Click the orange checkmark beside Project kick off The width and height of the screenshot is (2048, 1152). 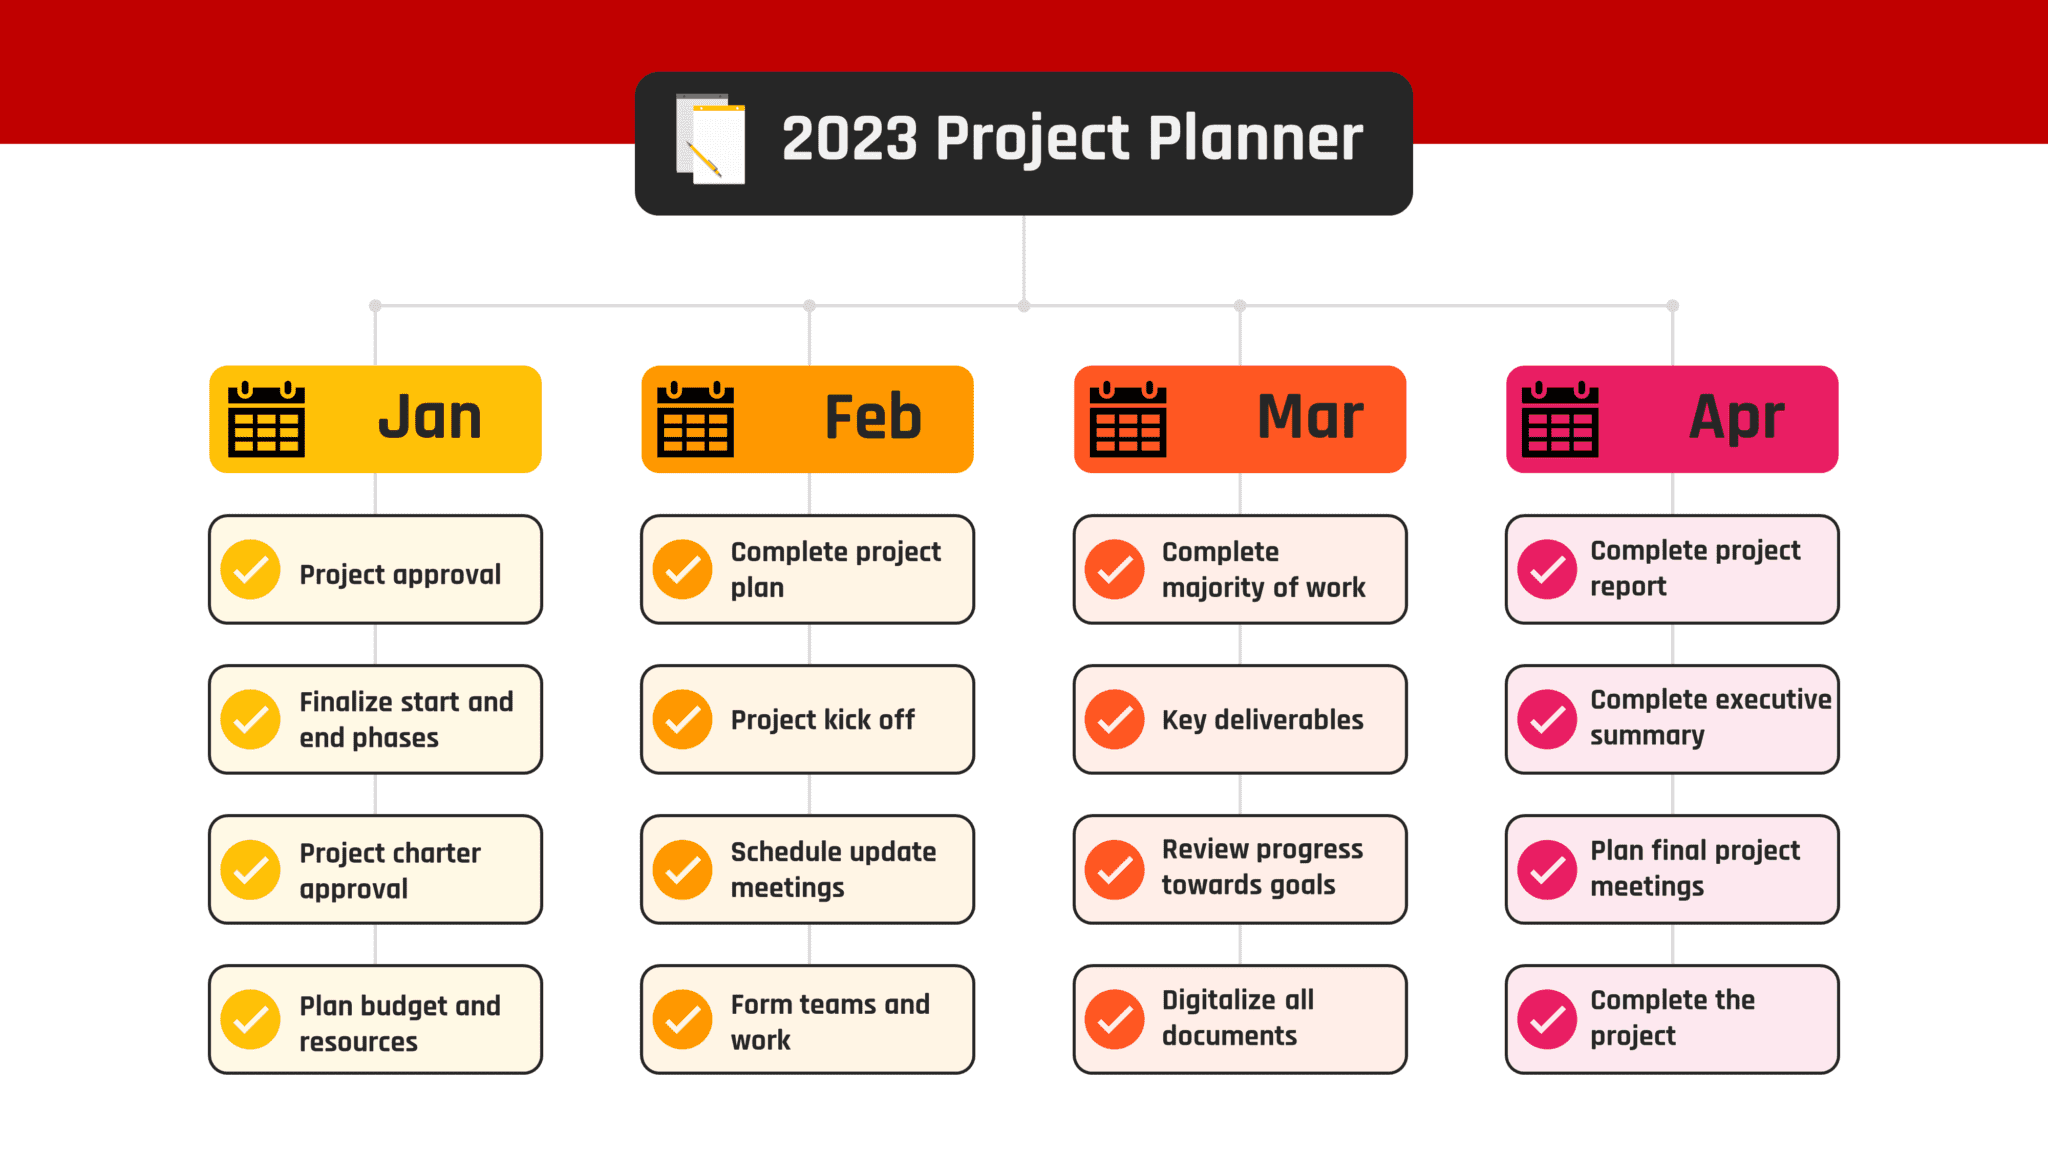(x=683, y=720)
